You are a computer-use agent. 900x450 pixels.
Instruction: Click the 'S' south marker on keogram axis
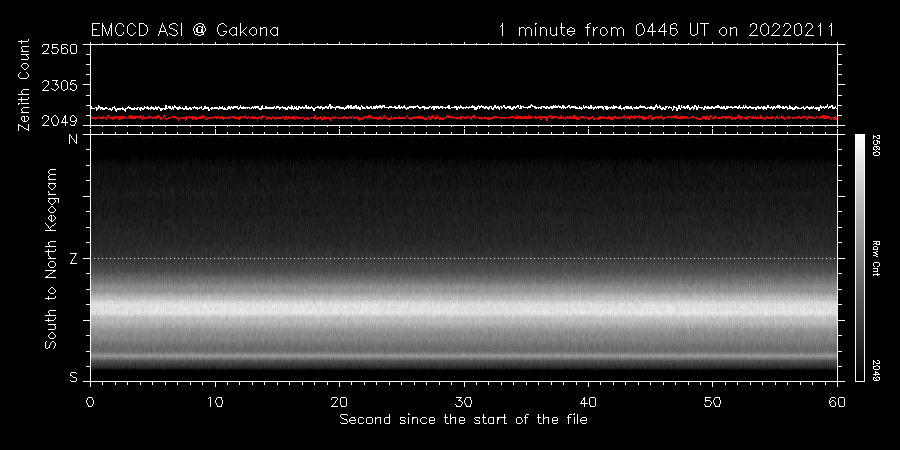(73, 377)
